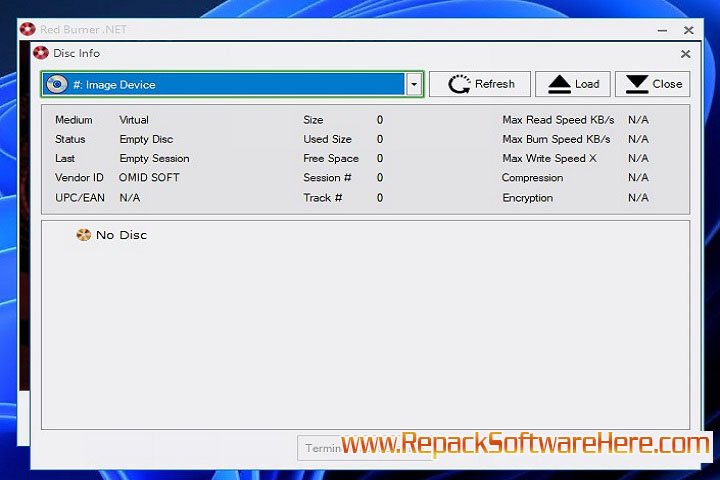Click the 'Encryption' label
720x480 pixels.
(528, 198)
